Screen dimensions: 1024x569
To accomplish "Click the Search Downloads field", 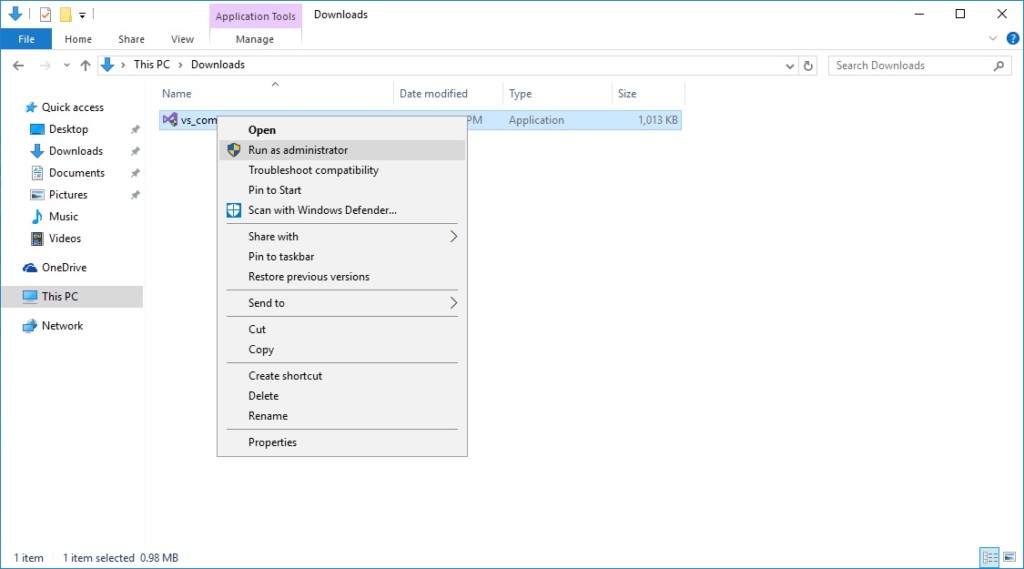I will coord(919,65).
